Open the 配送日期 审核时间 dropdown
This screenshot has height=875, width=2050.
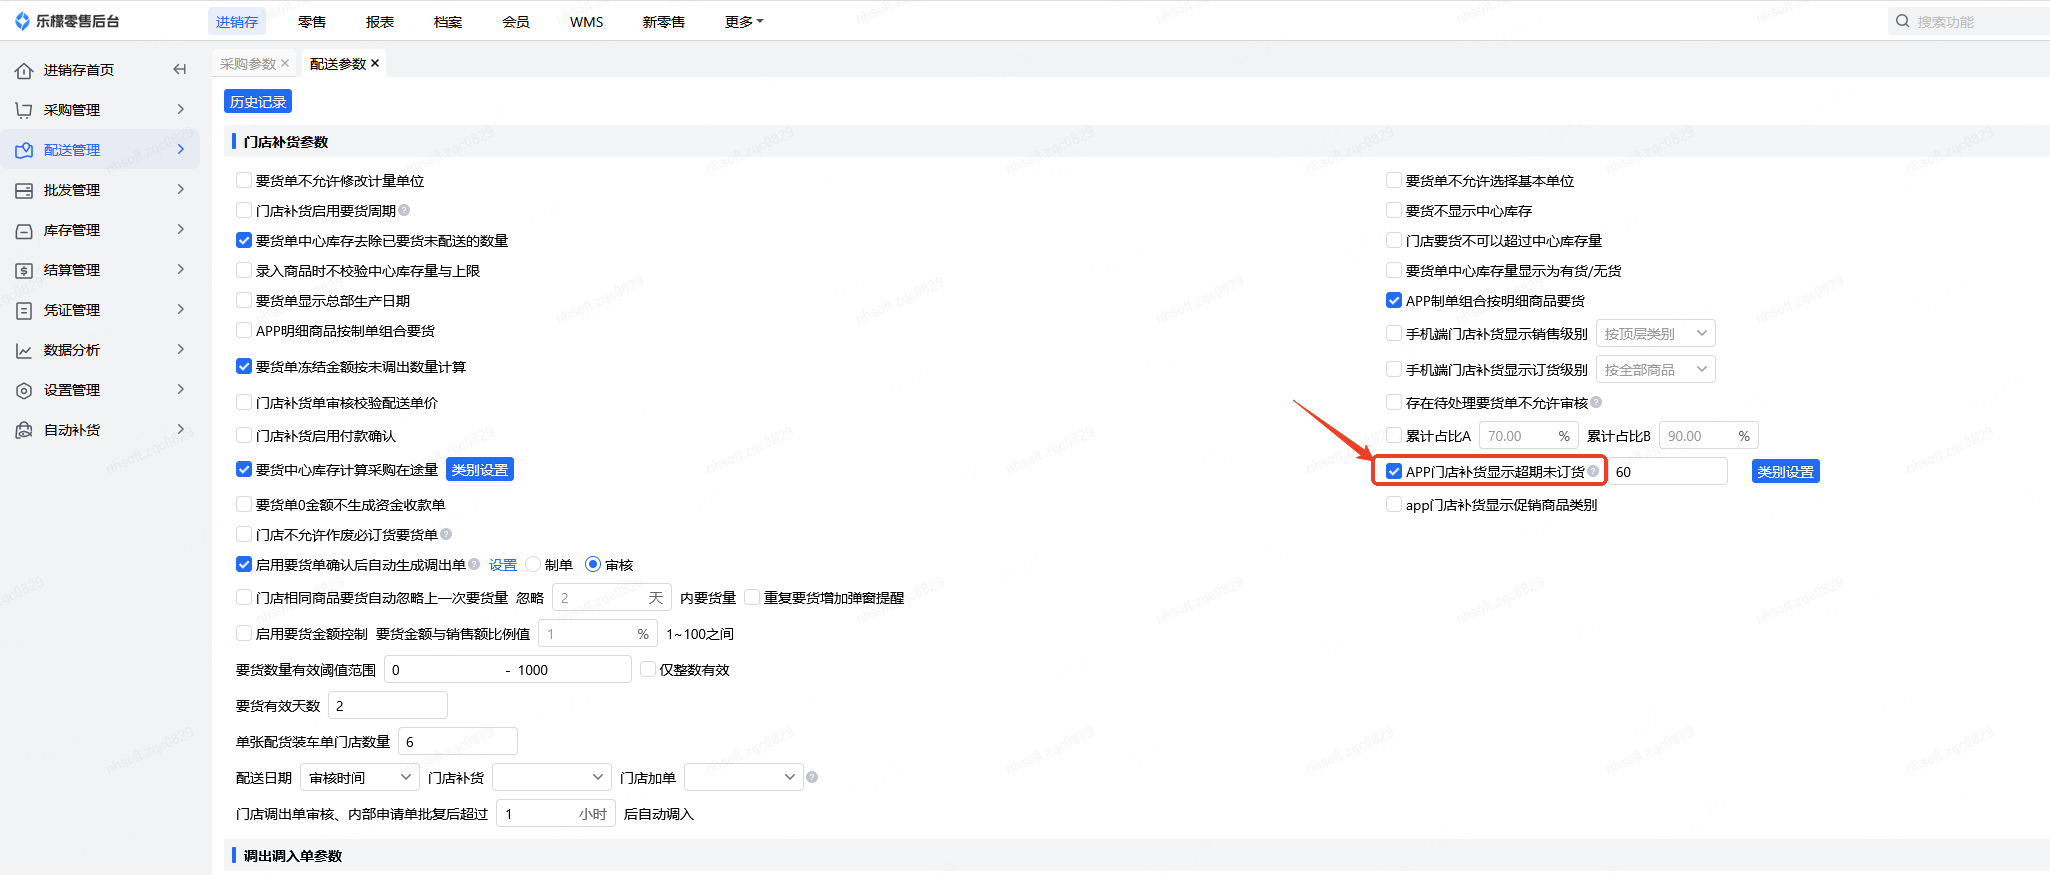tap(360, 777)
